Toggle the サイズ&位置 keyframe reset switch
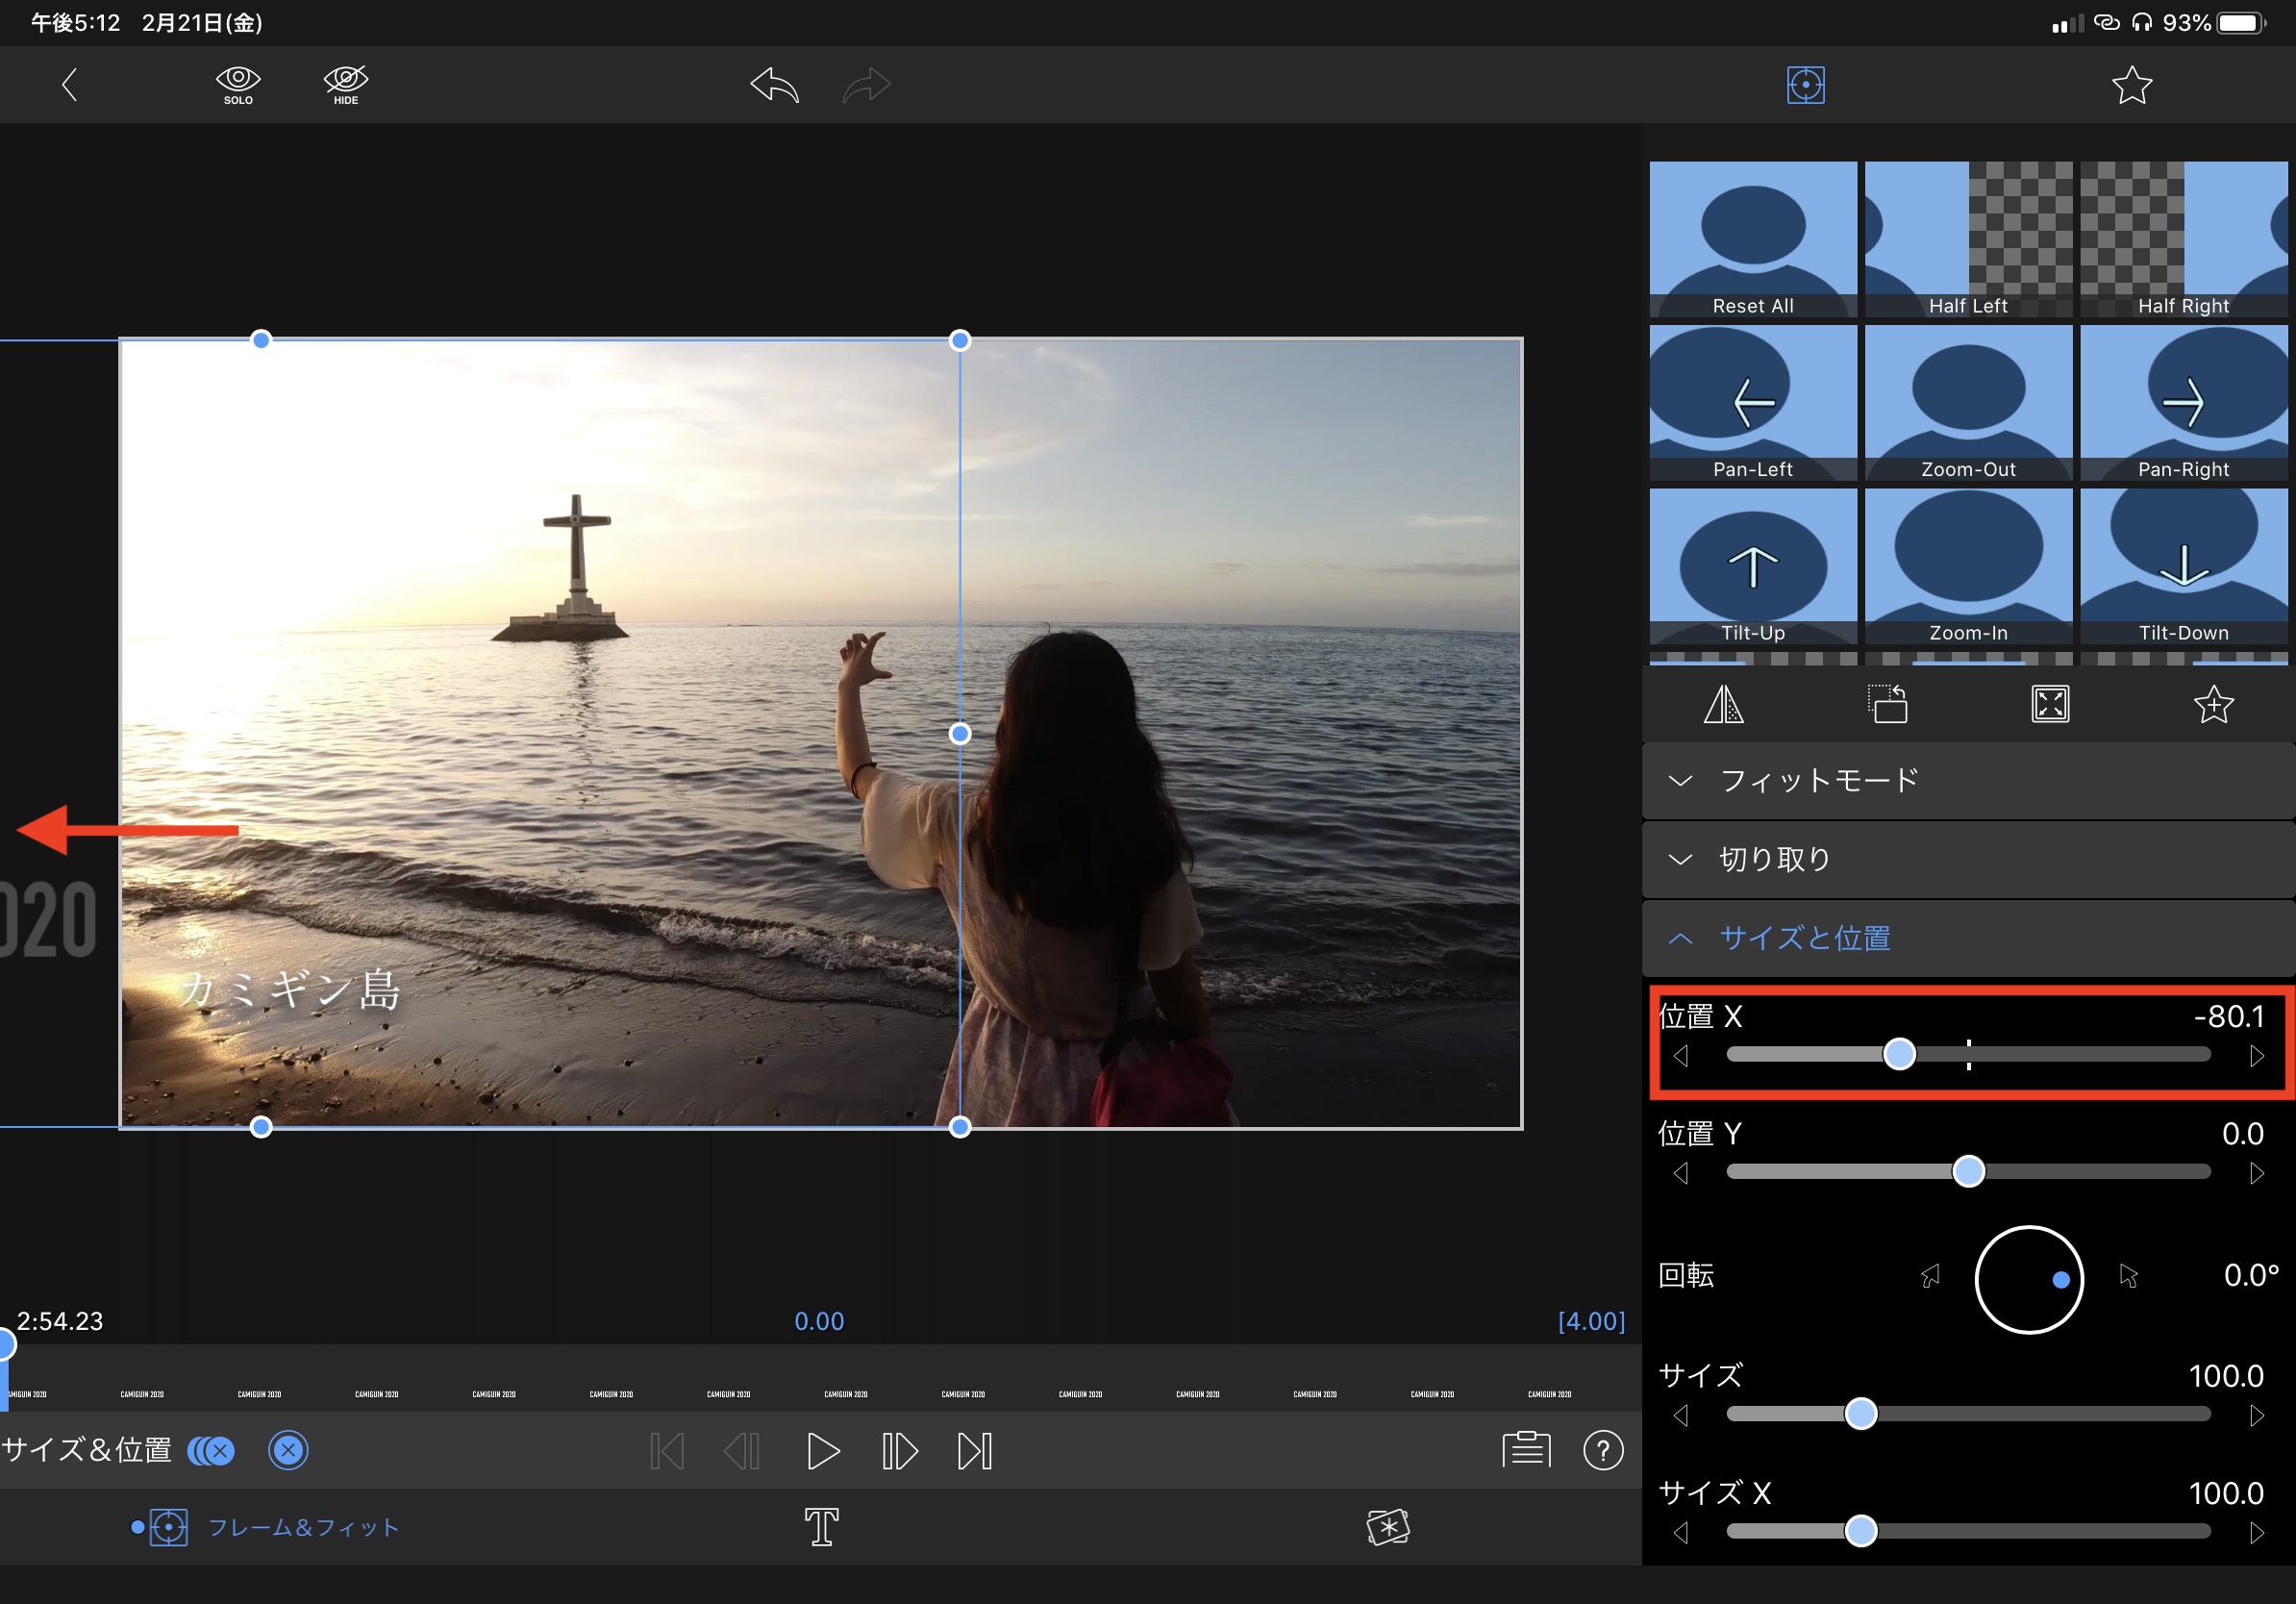Image resolution: width=2296 pixels, height=1604 pixels. point(212,1450)
